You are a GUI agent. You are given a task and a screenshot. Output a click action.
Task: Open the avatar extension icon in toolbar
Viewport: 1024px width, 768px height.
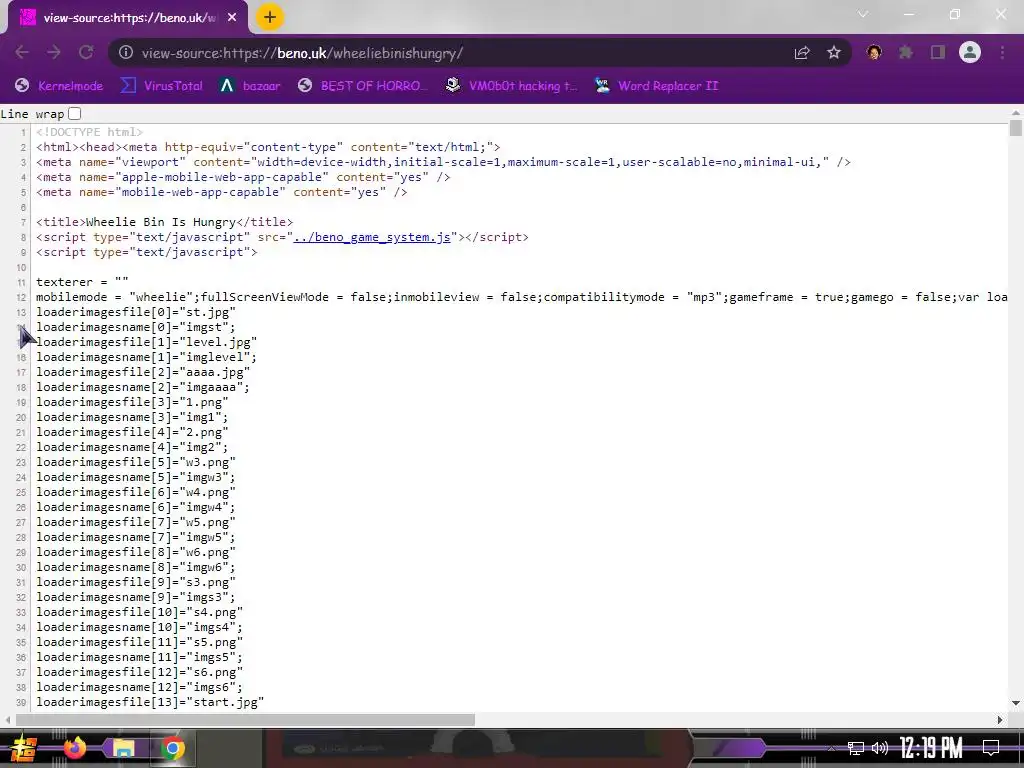874,52
